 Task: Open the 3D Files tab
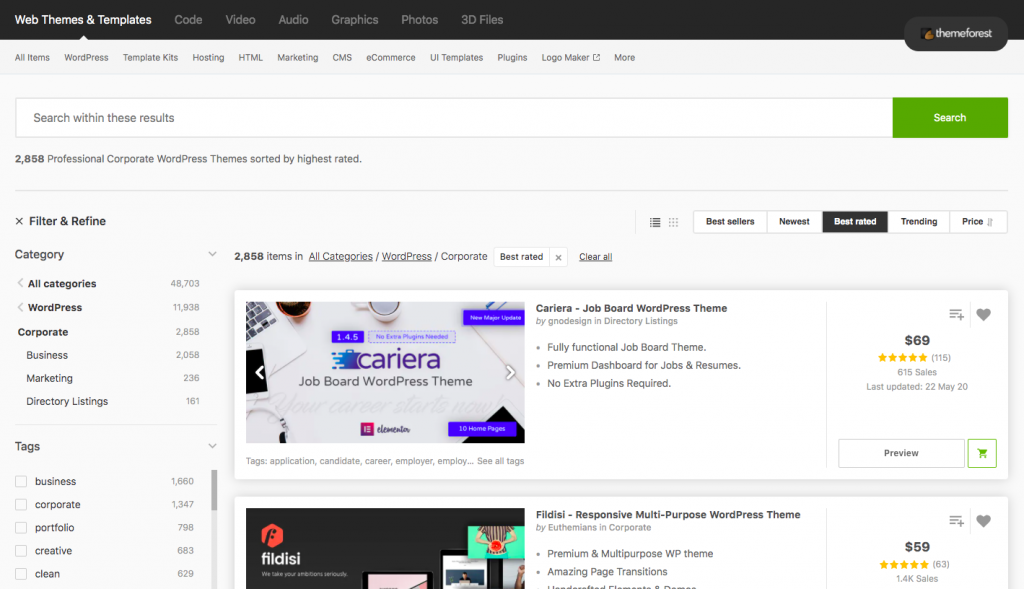click(482, 20)
